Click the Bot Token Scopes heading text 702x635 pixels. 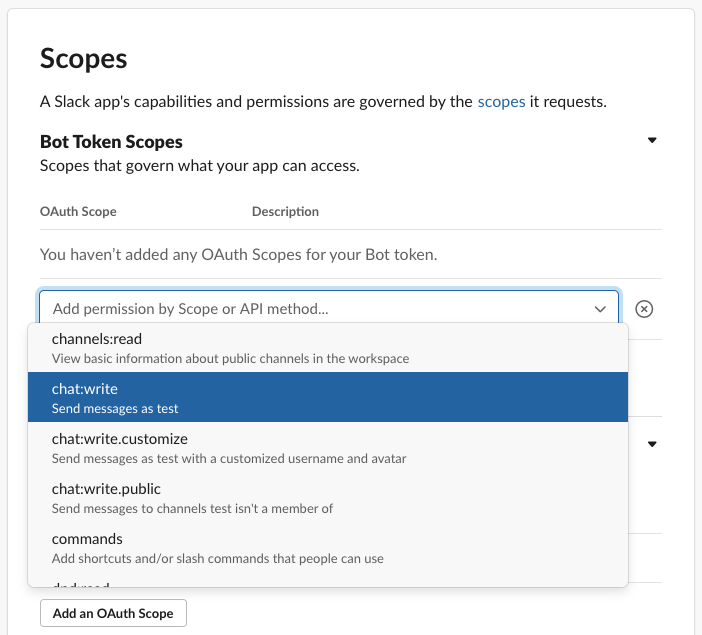(x=111, y=142)
